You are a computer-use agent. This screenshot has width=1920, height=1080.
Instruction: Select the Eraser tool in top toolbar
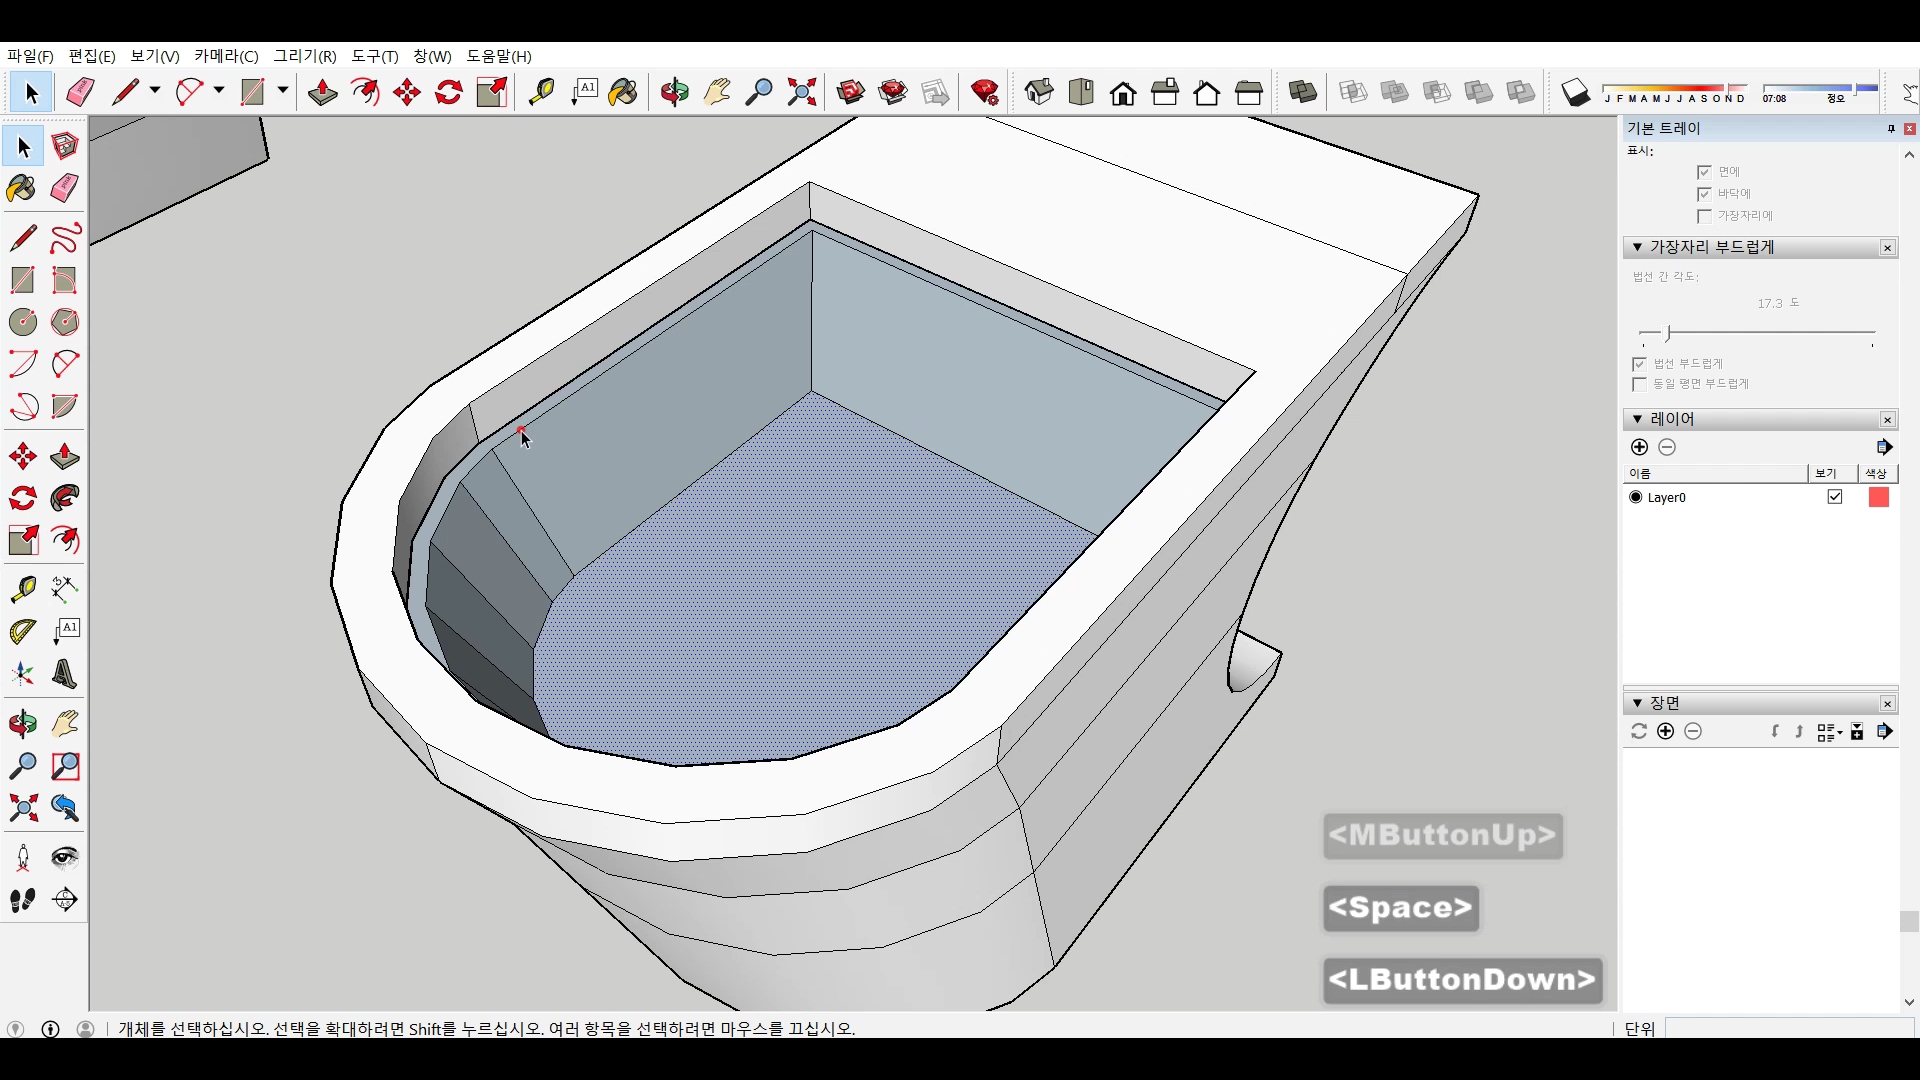(80, 93)
